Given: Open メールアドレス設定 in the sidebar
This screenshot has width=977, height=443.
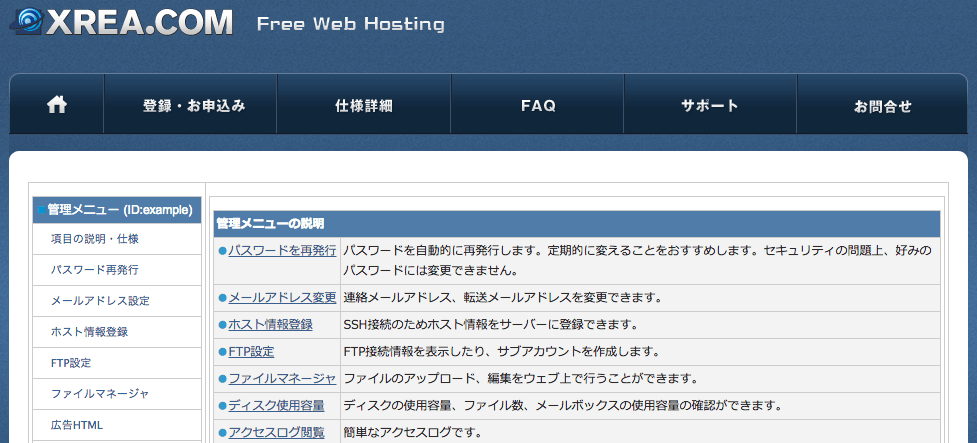Looking at the screenshot, I should (100, 301).
